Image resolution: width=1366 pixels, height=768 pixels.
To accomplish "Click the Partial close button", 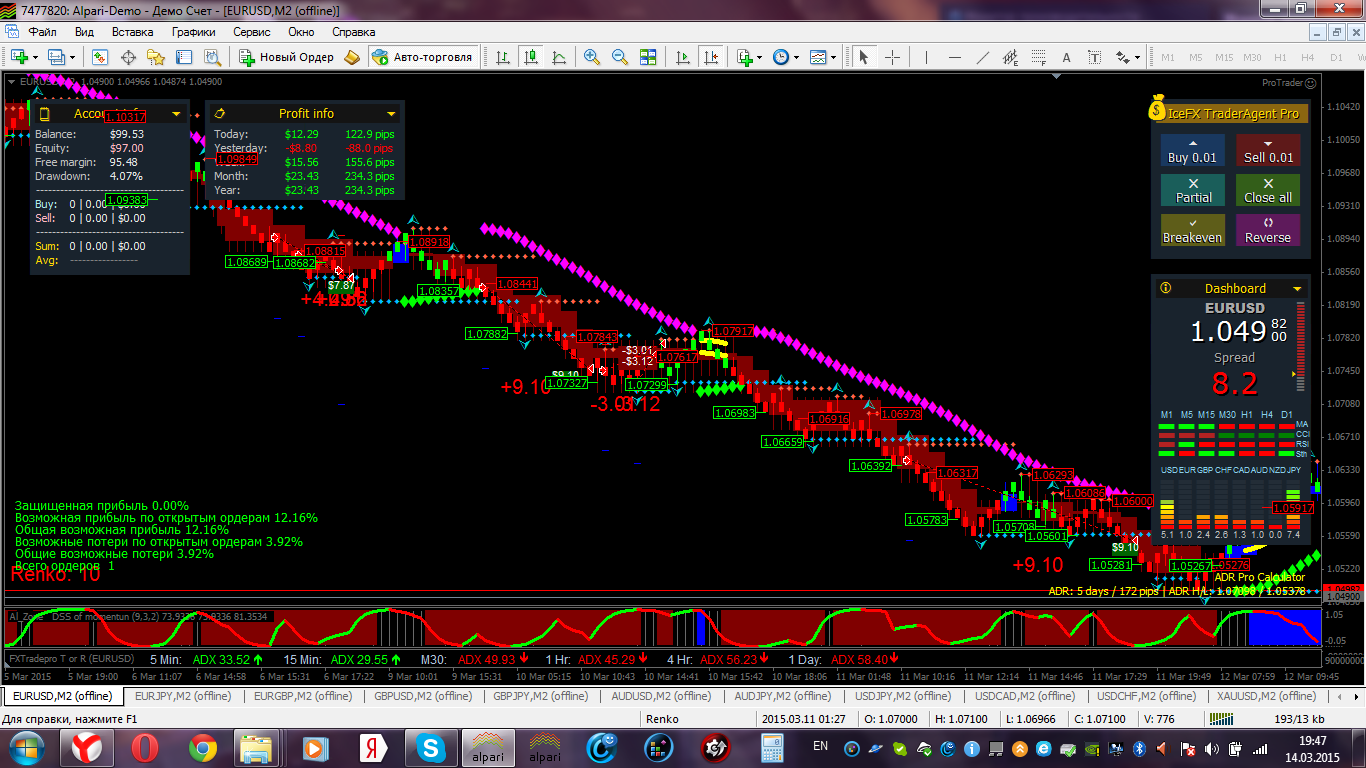I will [x=1193, y=190].
